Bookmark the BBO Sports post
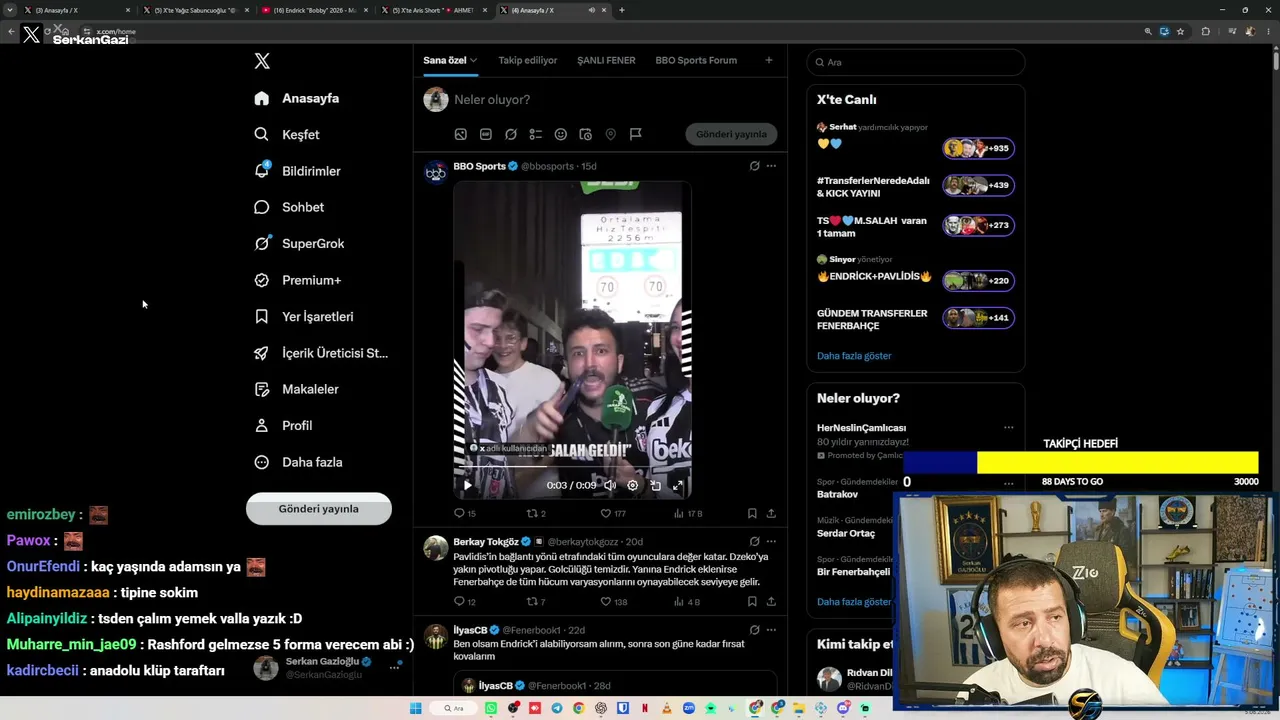 (x=752, y=513)
